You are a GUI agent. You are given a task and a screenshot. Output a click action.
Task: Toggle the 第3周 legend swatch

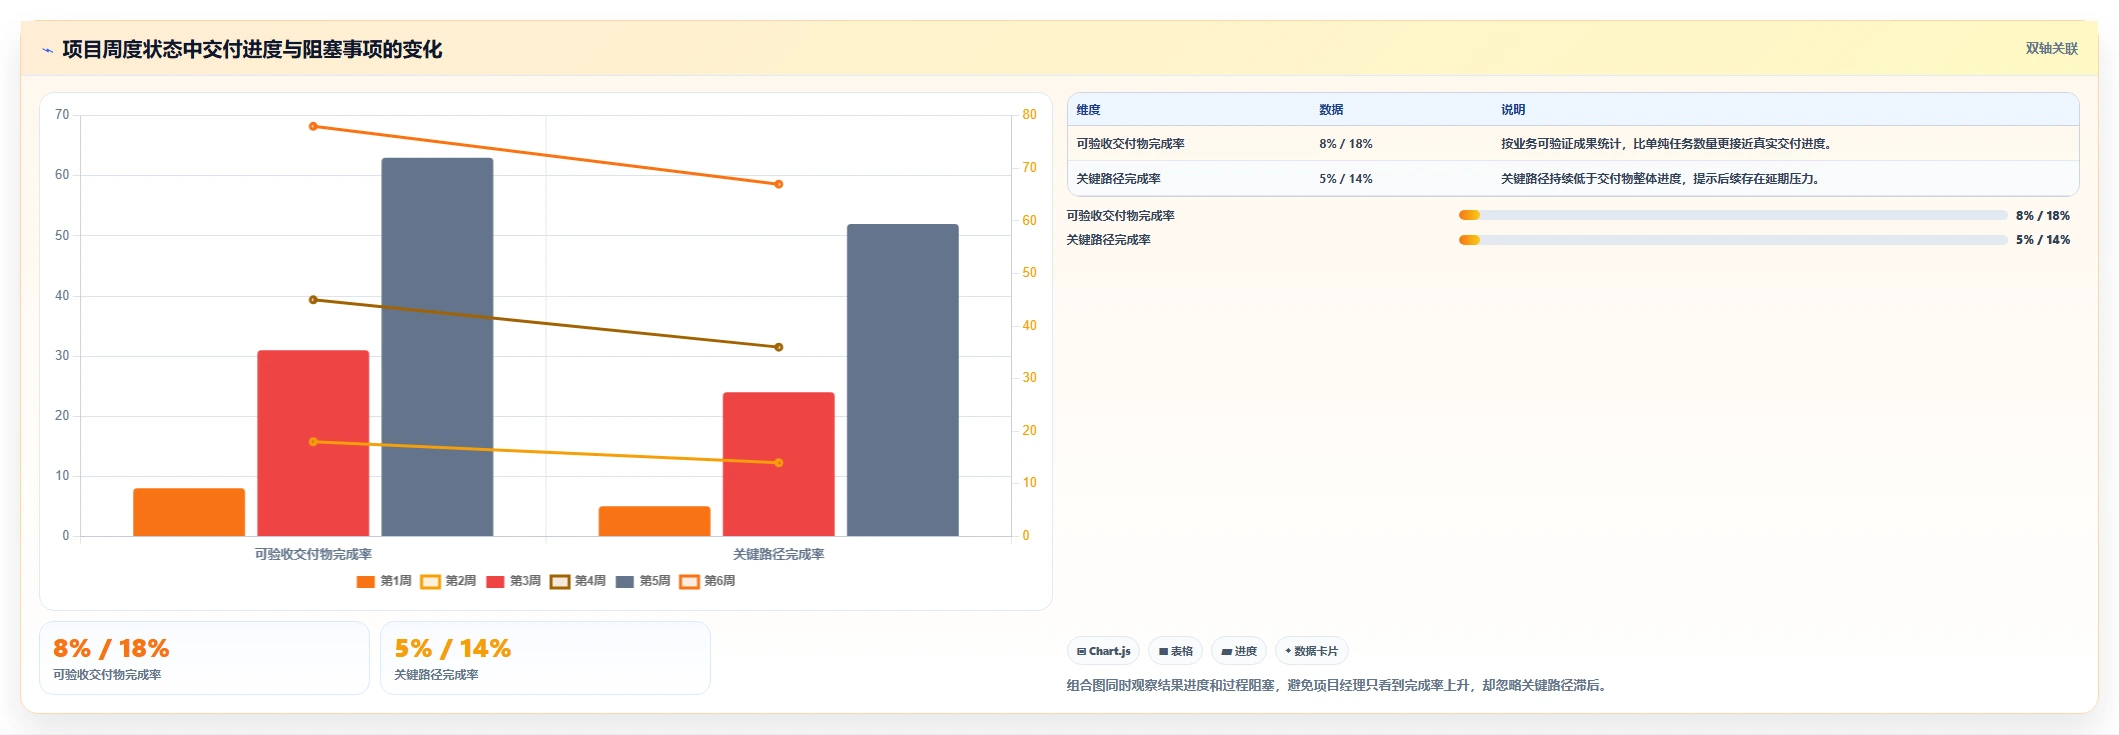[495, 581]
